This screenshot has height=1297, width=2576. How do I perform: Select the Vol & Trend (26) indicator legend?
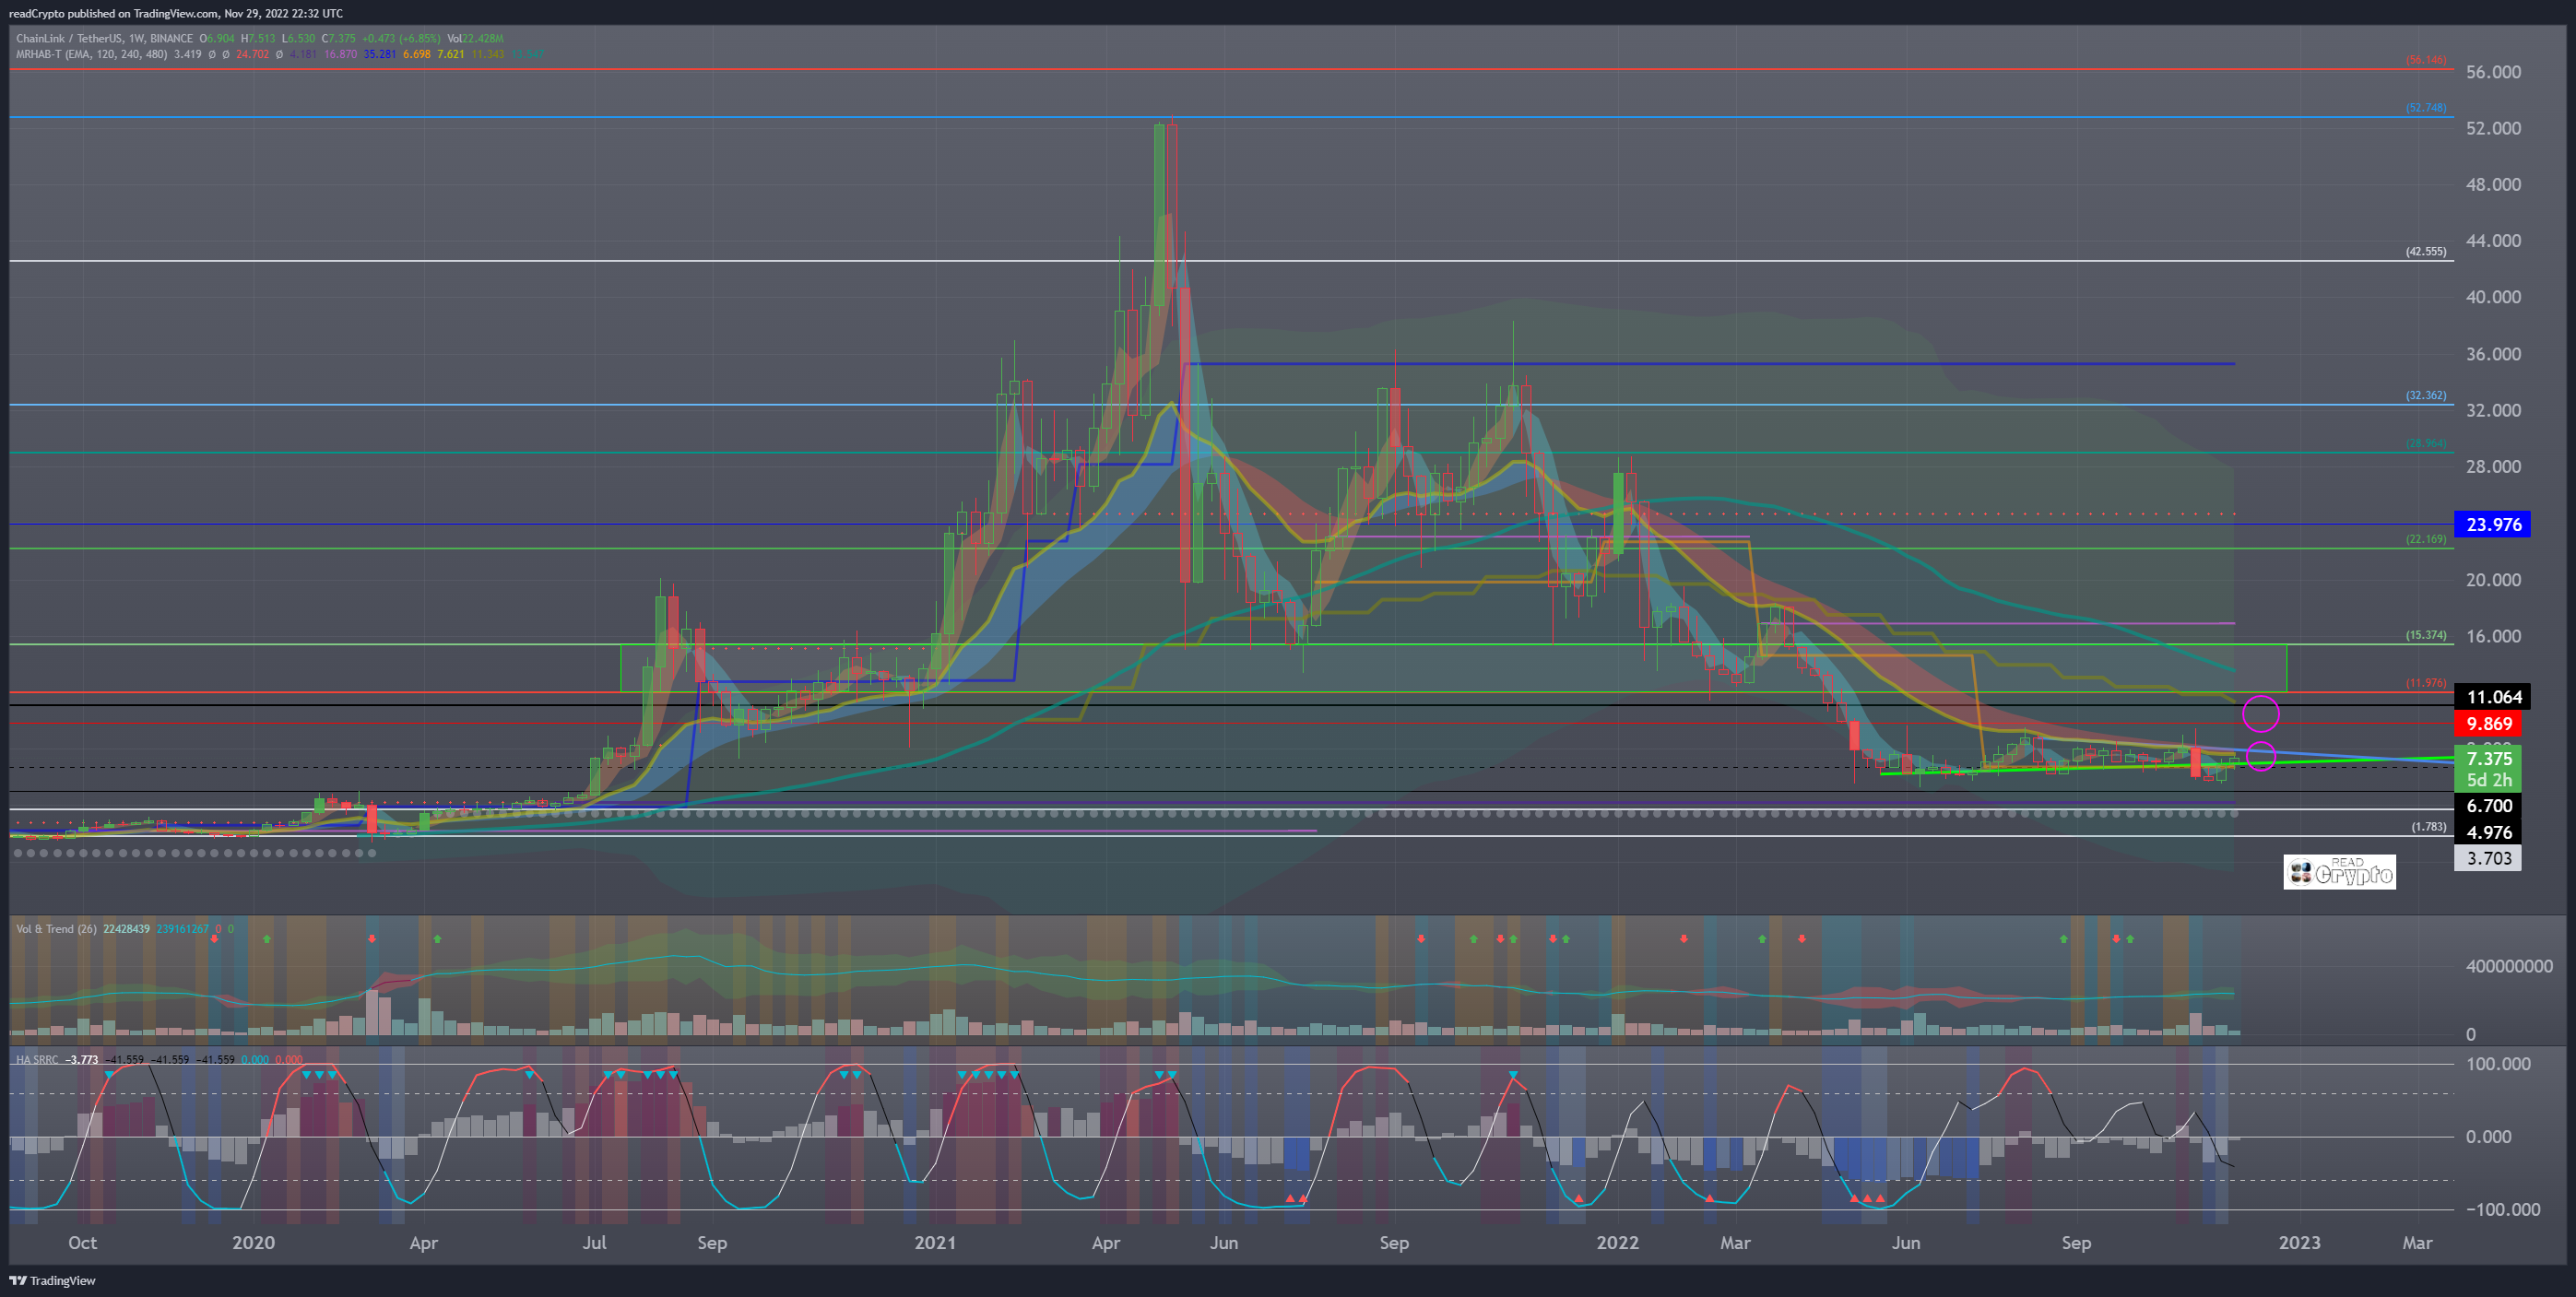(56, 929)
